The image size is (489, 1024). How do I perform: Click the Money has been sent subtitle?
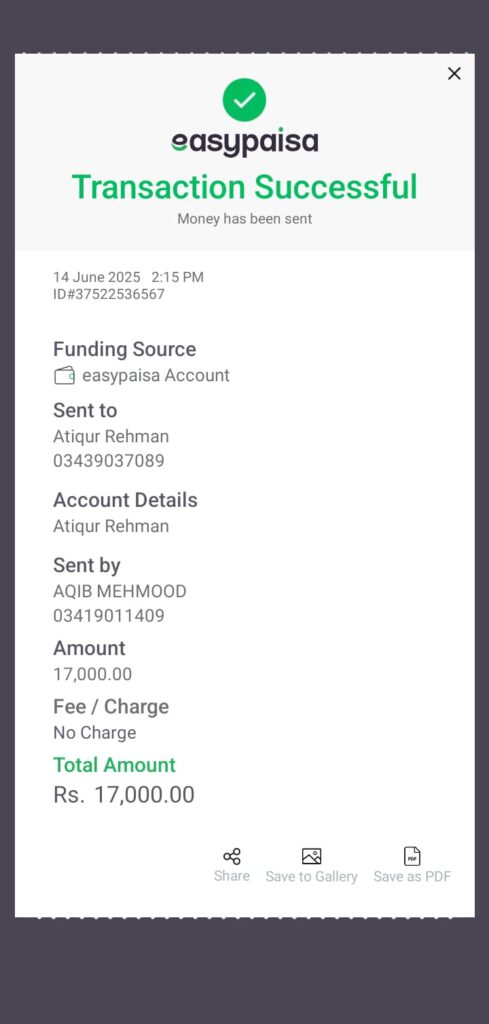point(245,219)
